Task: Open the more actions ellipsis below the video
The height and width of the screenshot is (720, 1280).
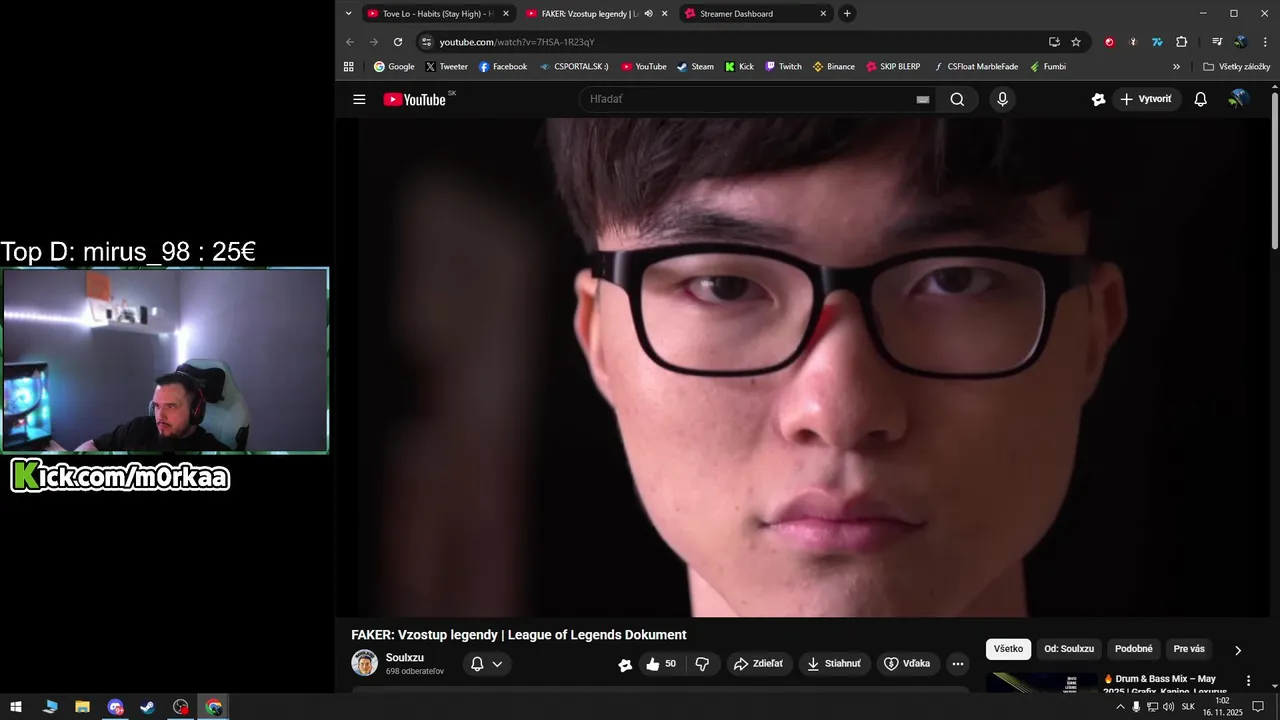Action: tap(957, 664)
